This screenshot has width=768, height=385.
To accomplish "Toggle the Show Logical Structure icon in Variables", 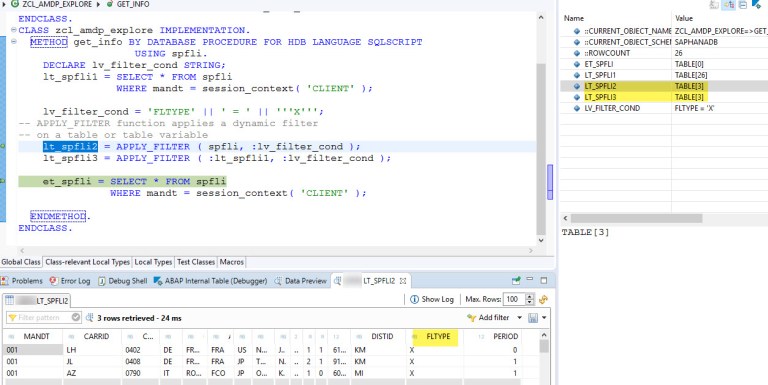I will (x=729, y=4).
